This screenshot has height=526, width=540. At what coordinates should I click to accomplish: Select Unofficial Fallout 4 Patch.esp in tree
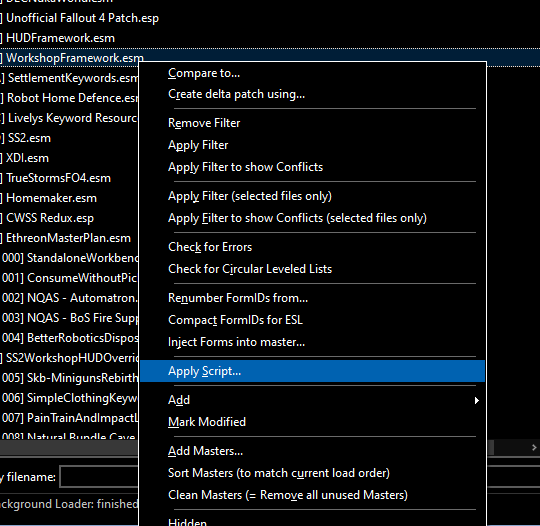pyautogui.click(x=82, y=18)
